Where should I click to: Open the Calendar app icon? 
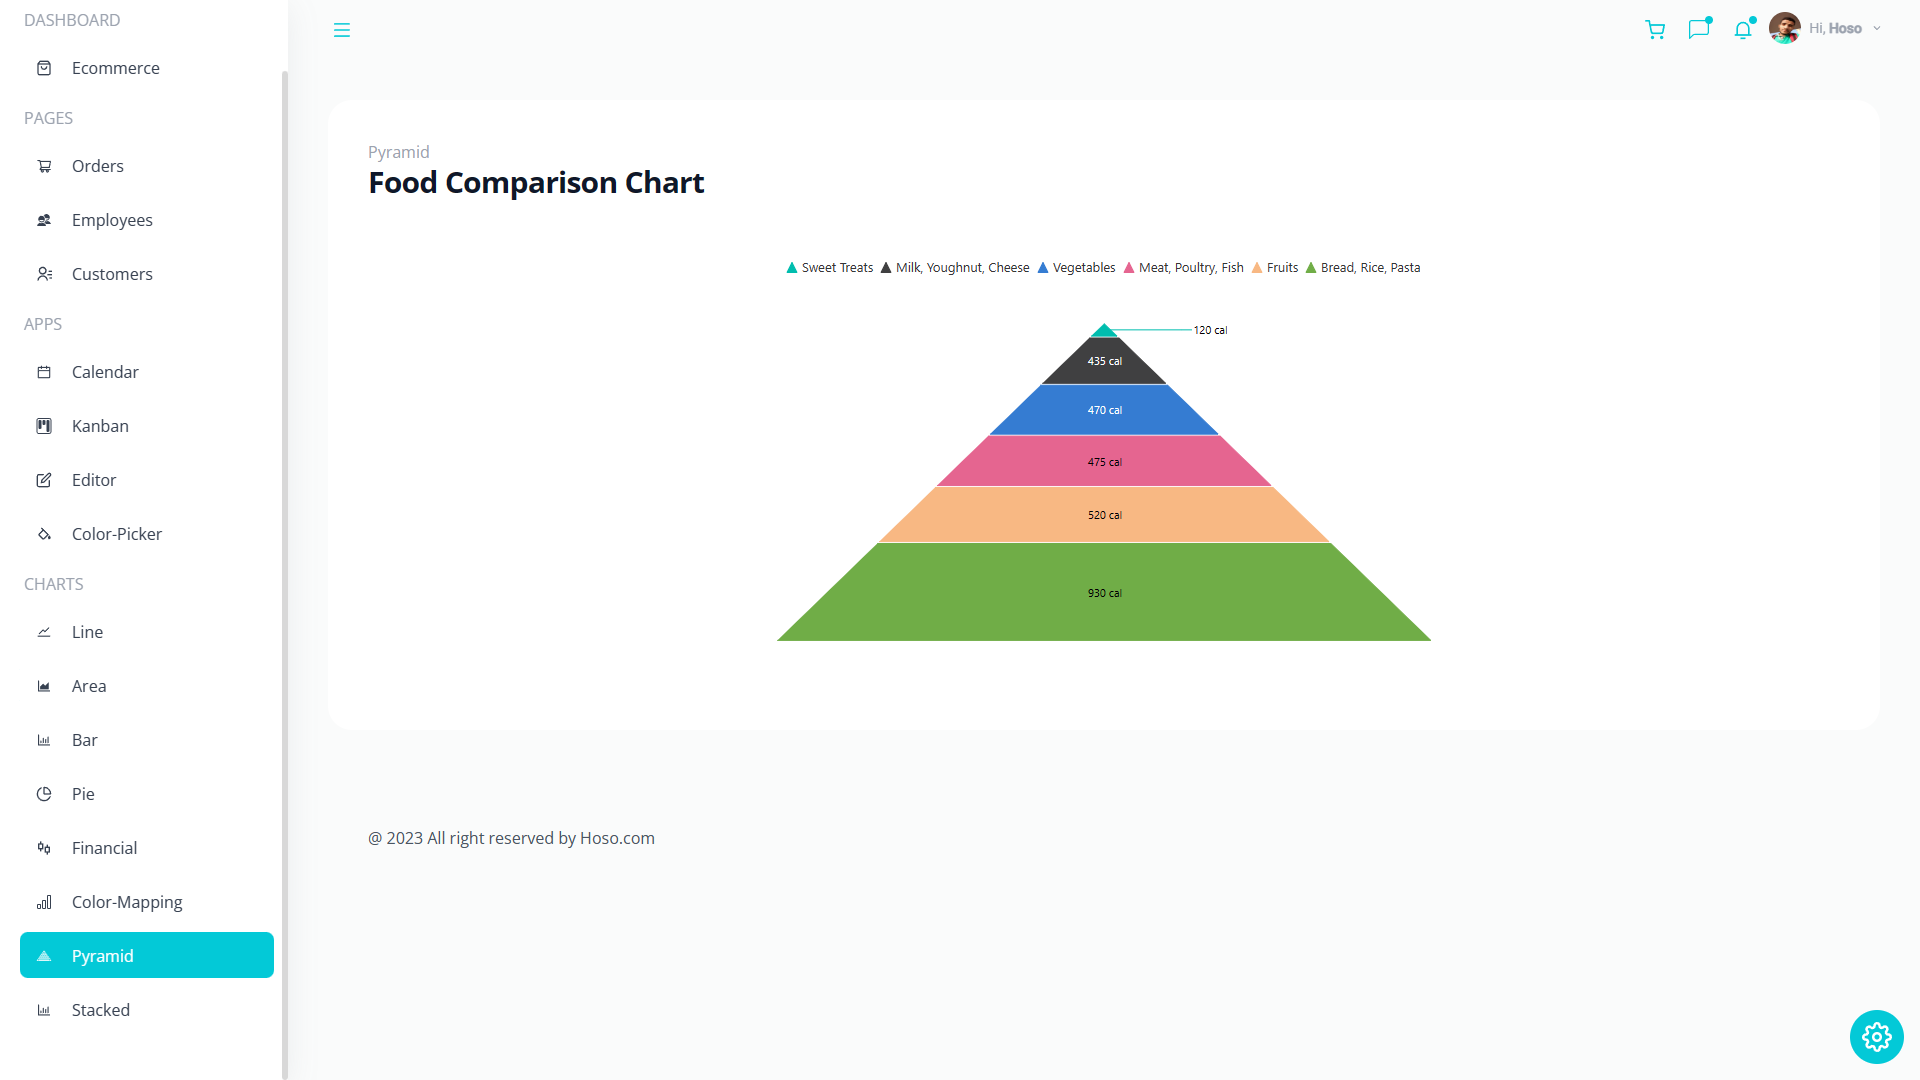tap(44, 372)
